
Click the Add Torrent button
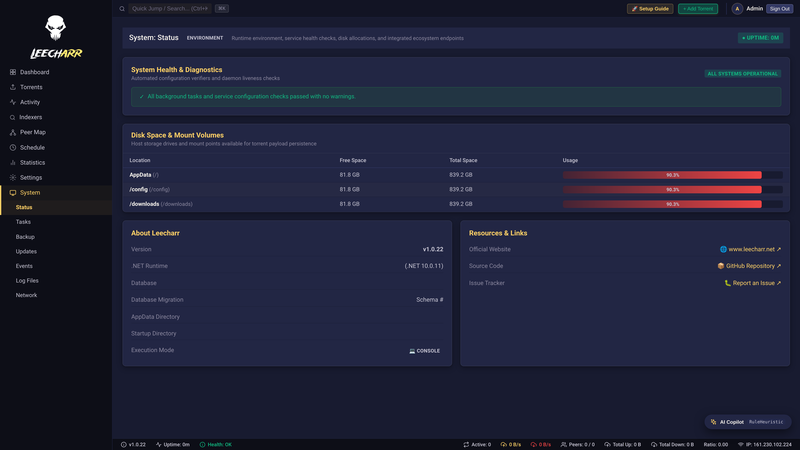[x=698, y=9]
